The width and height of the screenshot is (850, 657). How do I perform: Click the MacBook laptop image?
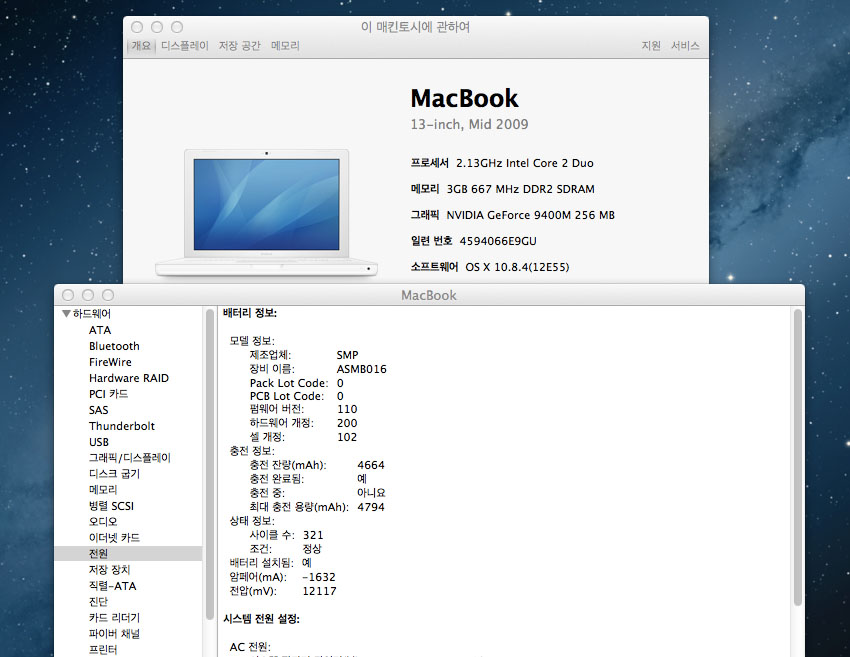tap(266, 212)
